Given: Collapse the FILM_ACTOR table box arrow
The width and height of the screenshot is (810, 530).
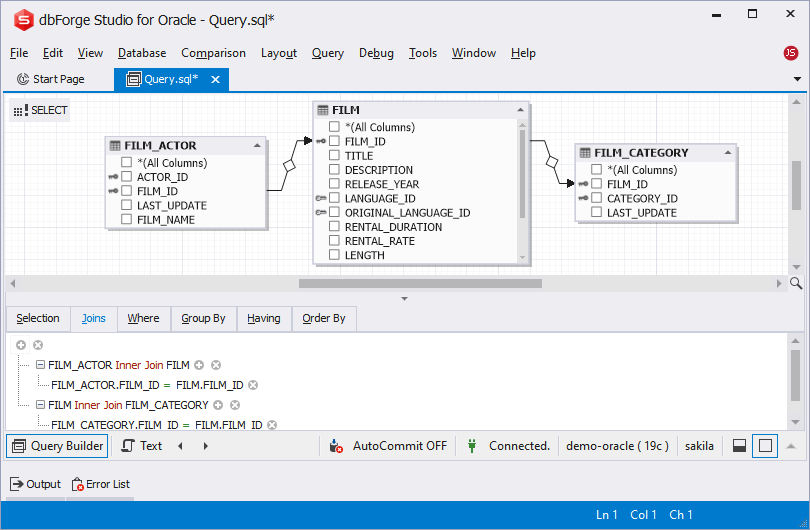Looking at the screenshot, I should click(x=257, y=146).
